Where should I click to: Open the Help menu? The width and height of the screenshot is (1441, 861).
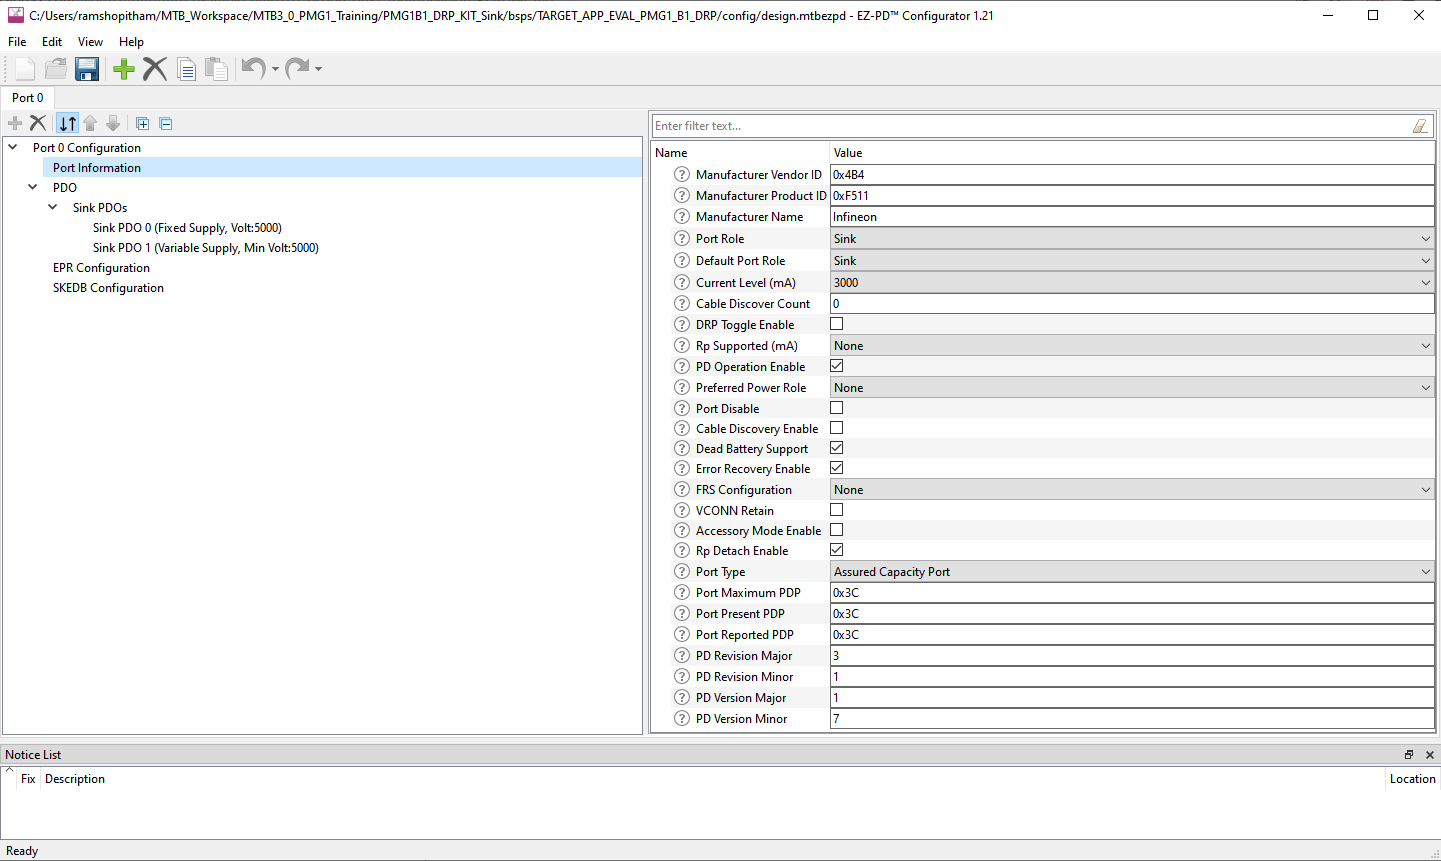click(x=131, y=42)
